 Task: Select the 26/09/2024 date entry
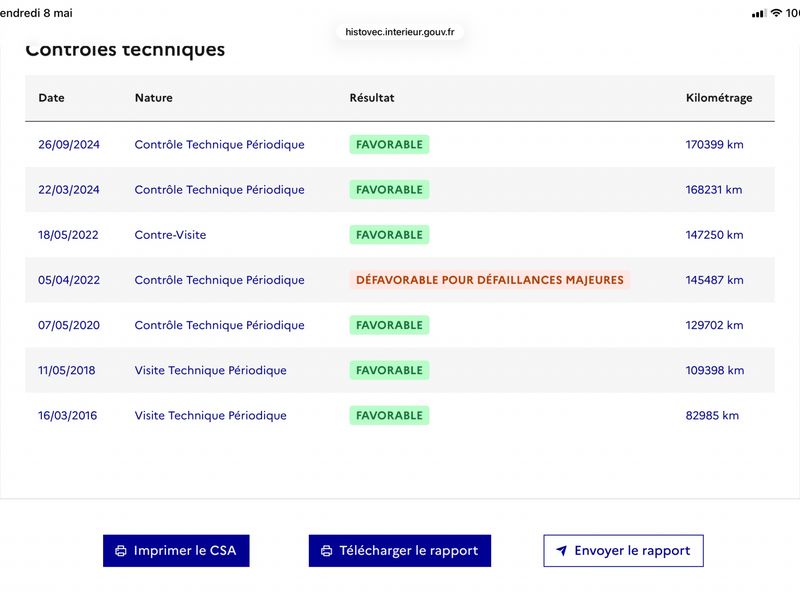point(69,144)
